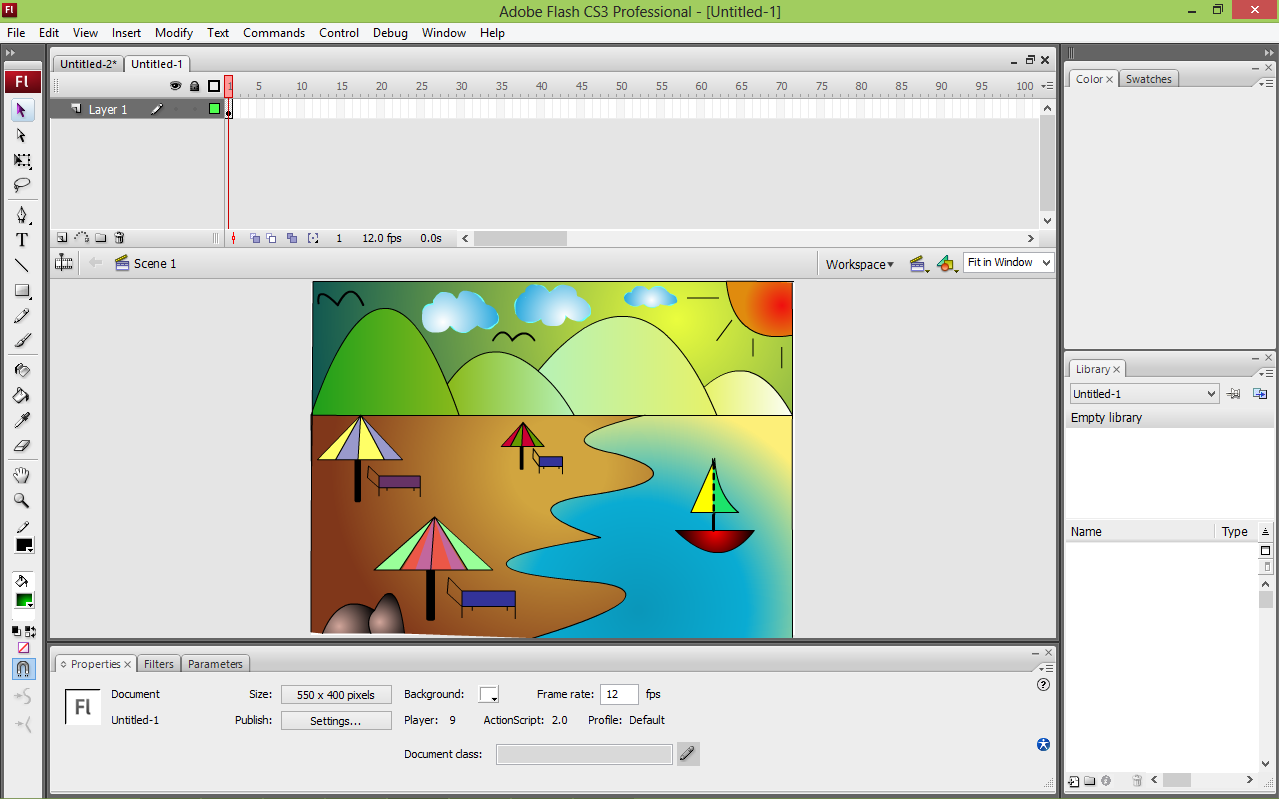1279x799 pixels.
Task: Select the Paint Bucket tool
Action: point(22,395)
